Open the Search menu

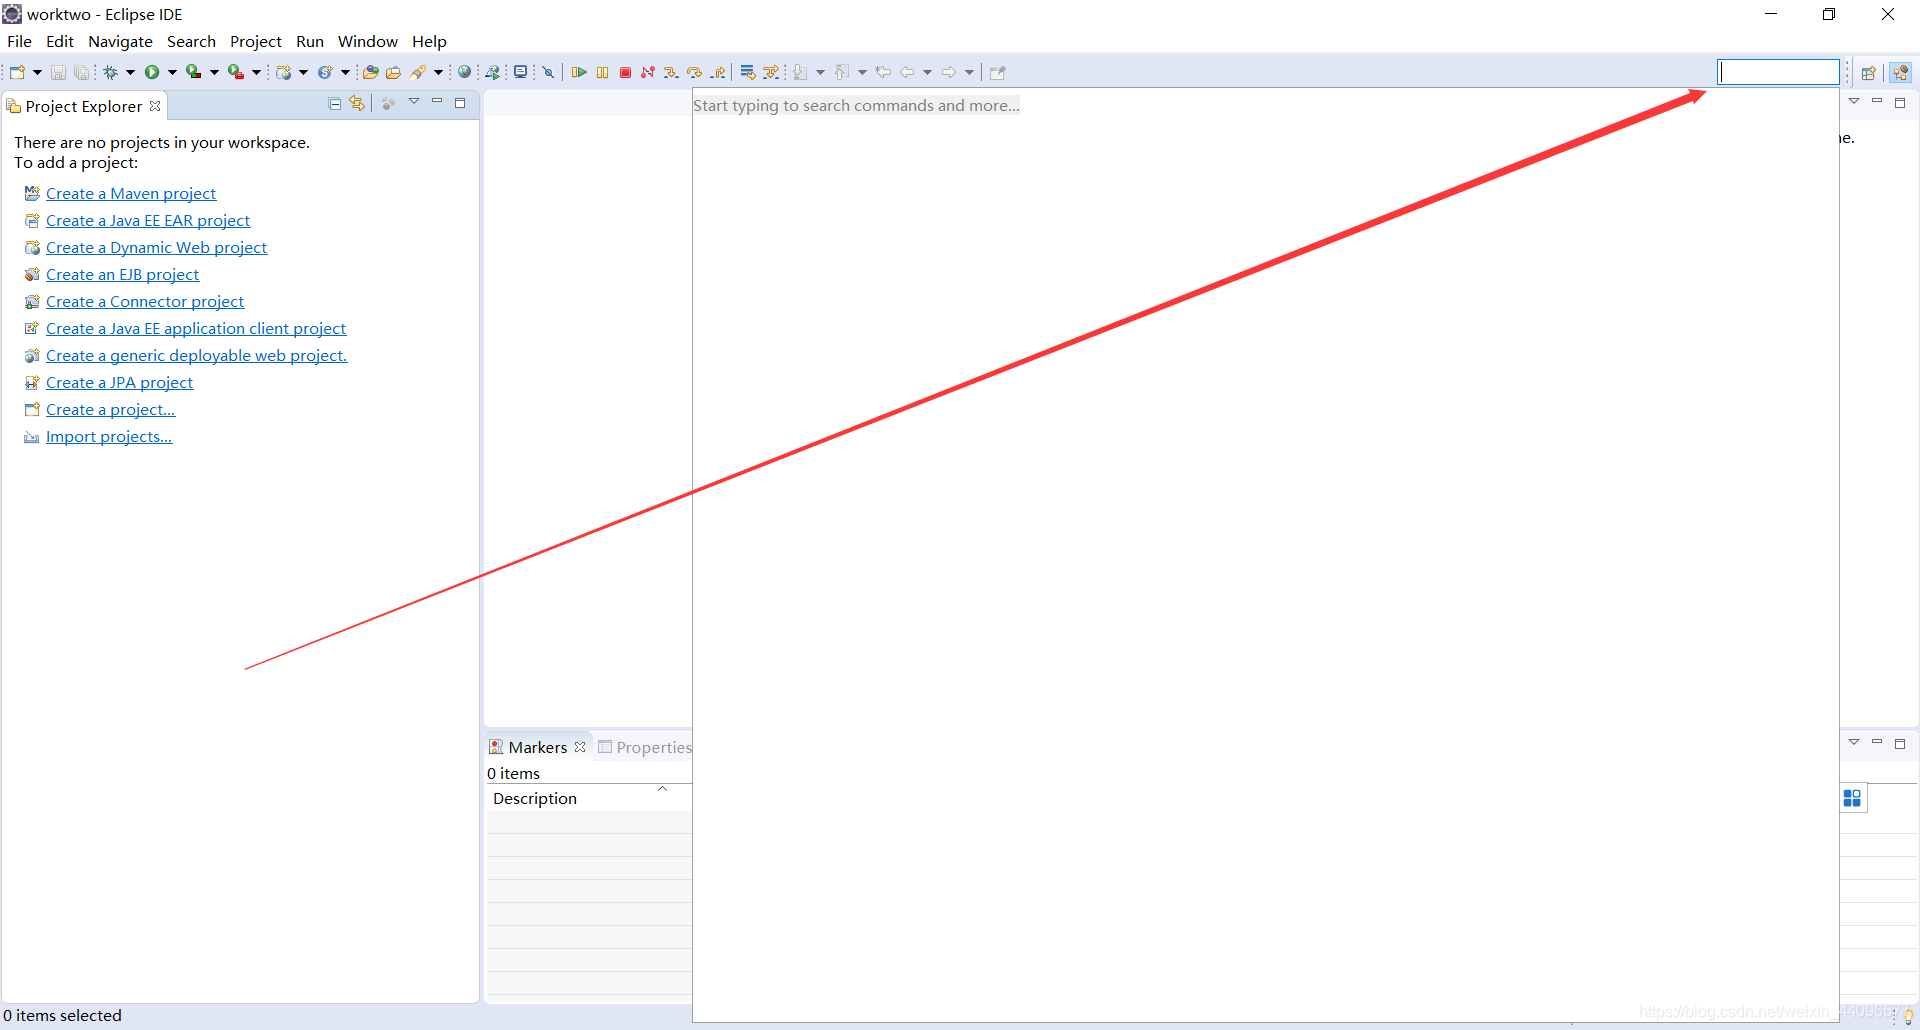click(191, 41)
